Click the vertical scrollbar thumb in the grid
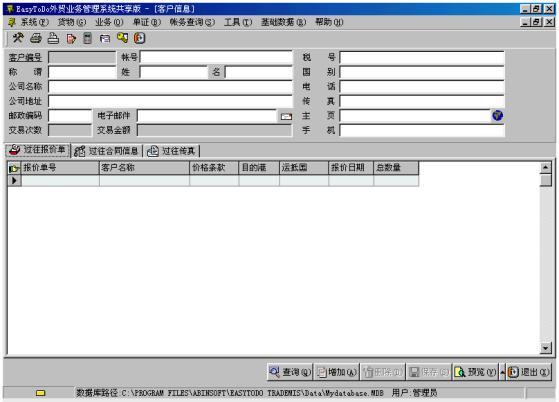Screen dimensions: 559x402 (x=545, y=180)
